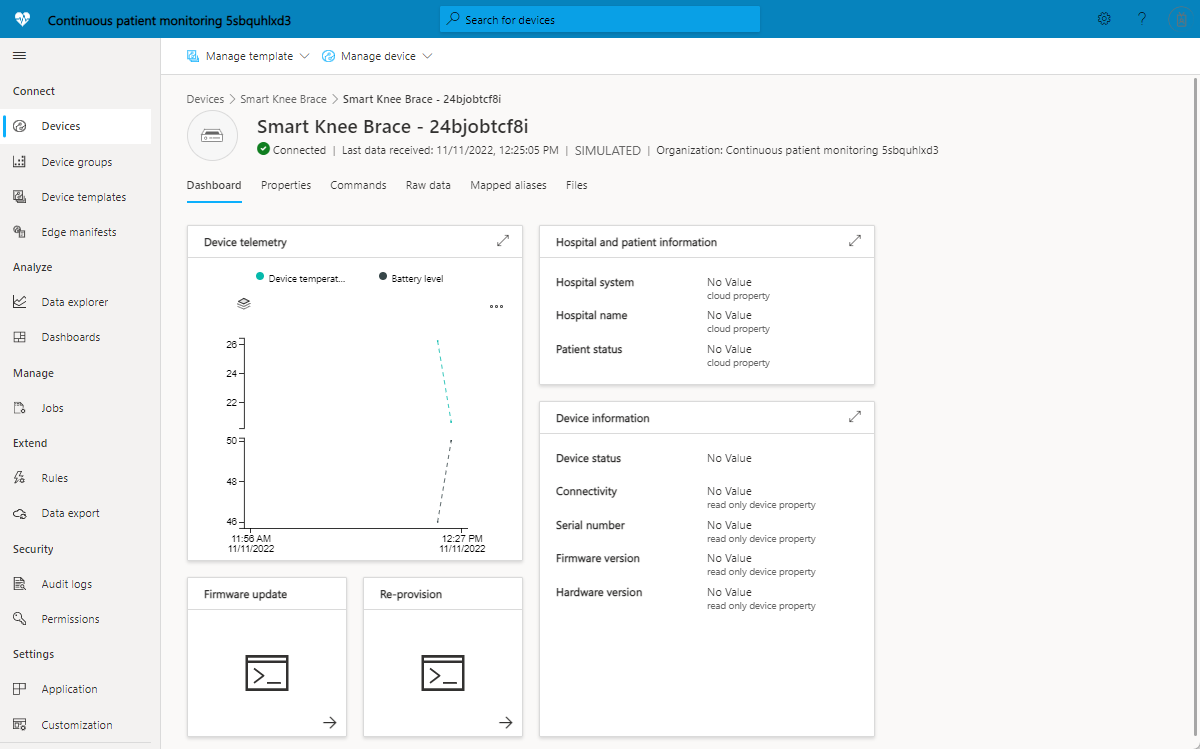The image size is (1200, 749).
Task: Collapse the hamburger navigation menu
Action: (x=19, y=56)
